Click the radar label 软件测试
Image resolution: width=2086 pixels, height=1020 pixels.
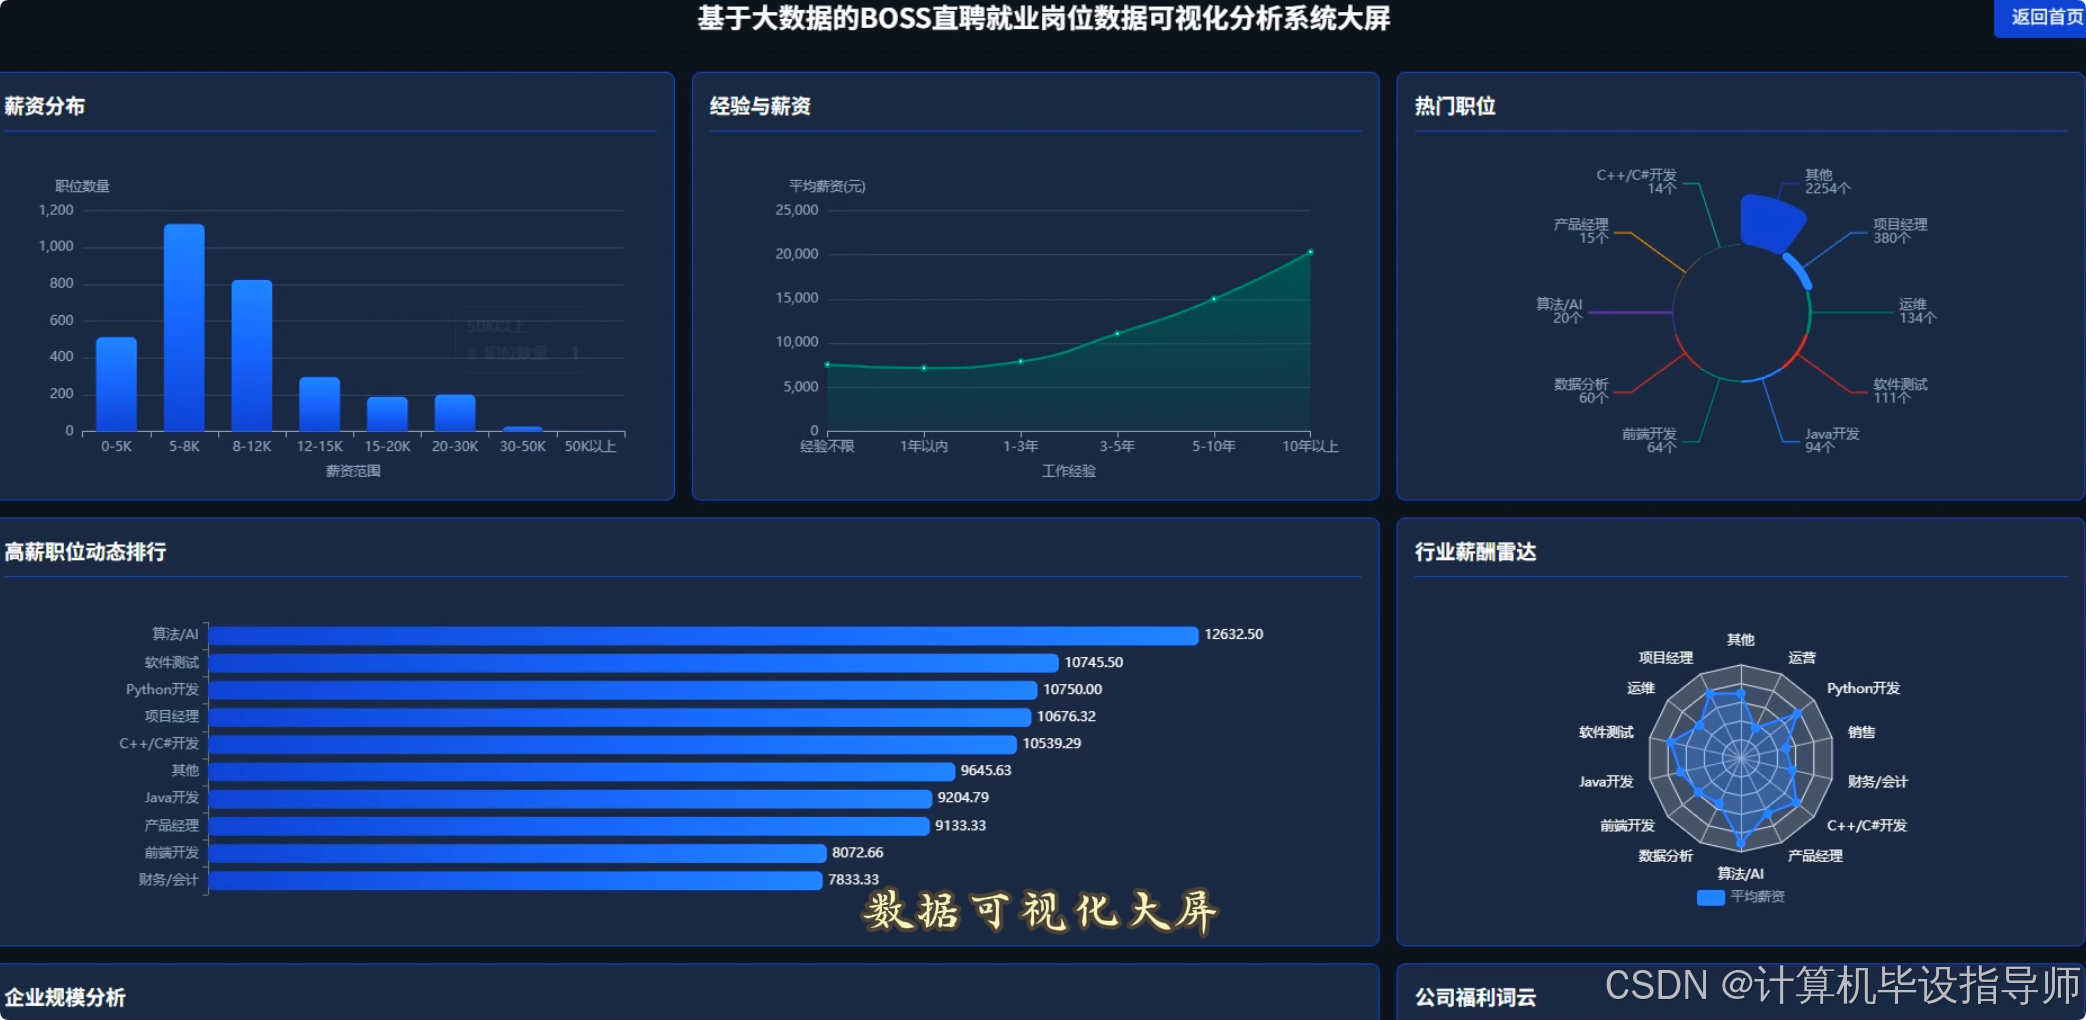point(1606,733)
